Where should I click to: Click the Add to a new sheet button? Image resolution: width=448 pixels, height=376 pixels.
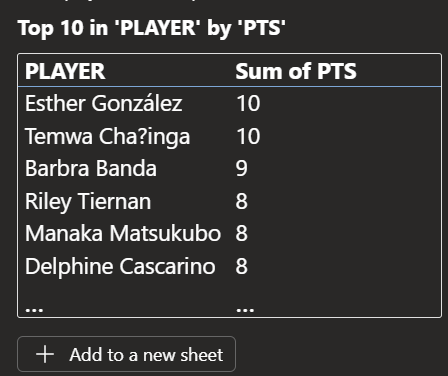click(126, 354)
